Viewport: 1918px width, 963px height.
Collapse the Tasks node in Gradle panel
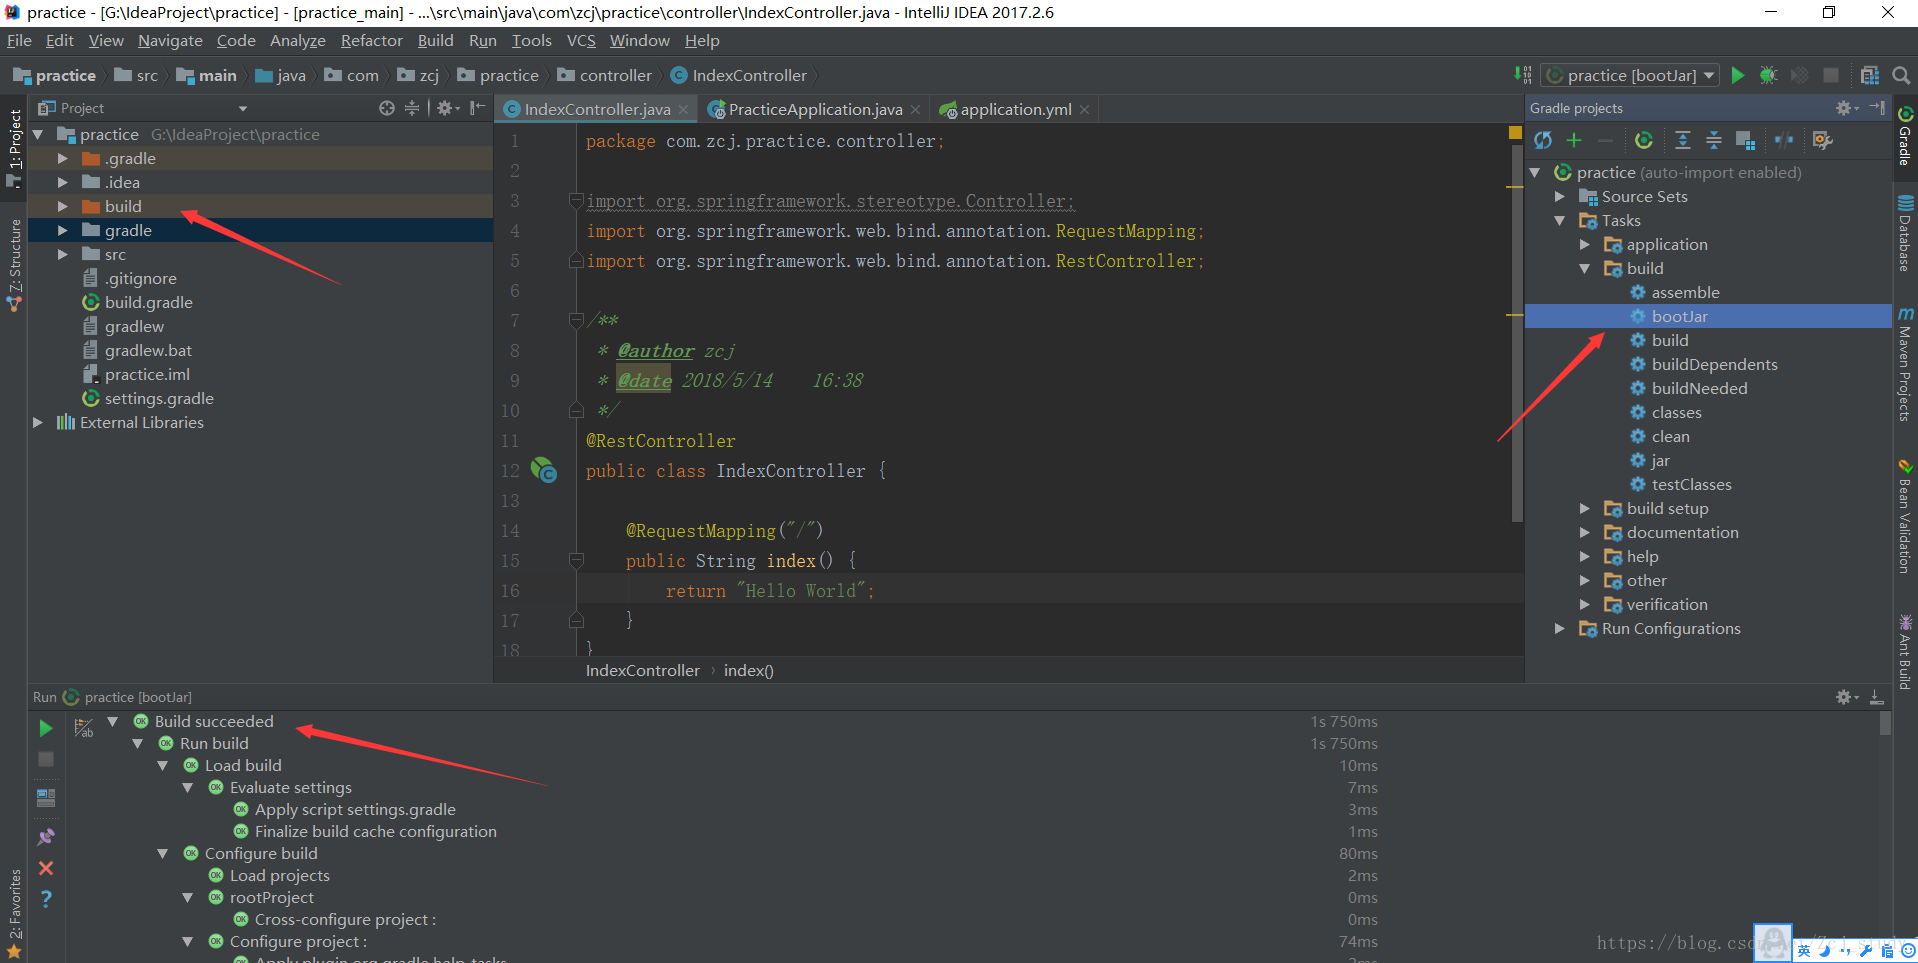(1559, 220)
